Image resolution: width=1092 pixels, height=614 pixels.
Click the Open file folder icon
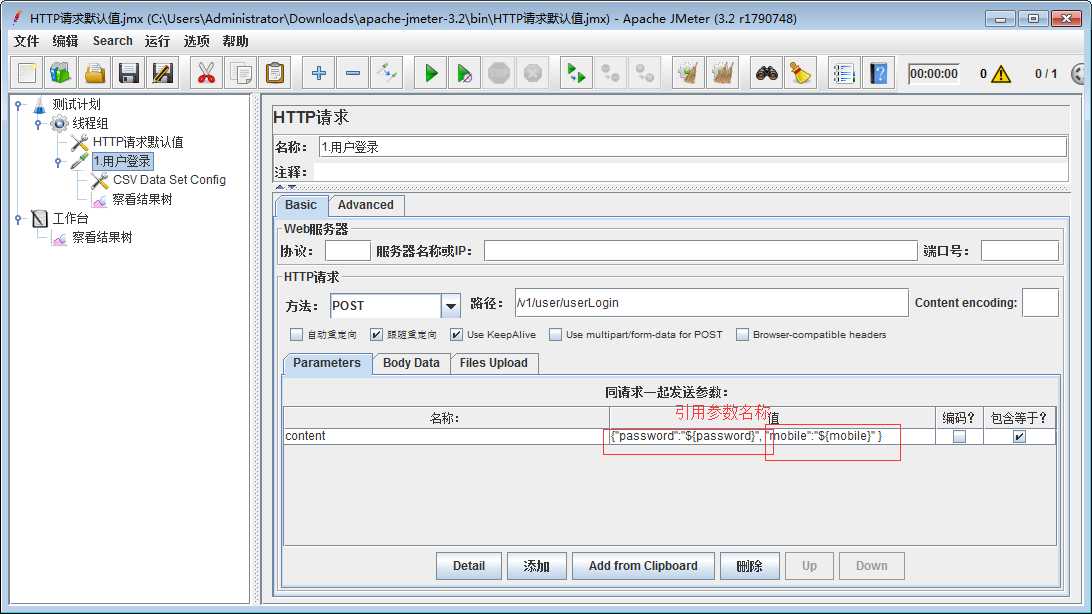(x=95, y=73)
